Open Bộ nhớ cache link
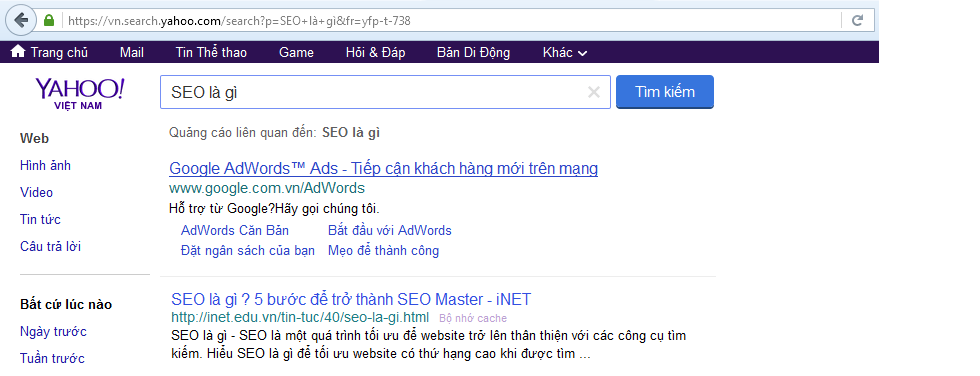The width and height of the screenshot is (980, 376). click(472, 318)
